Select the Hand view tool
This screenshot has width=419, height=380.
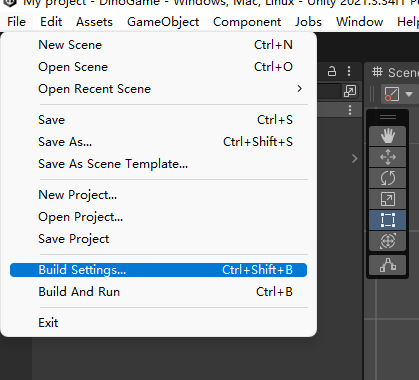pos(387,136)
